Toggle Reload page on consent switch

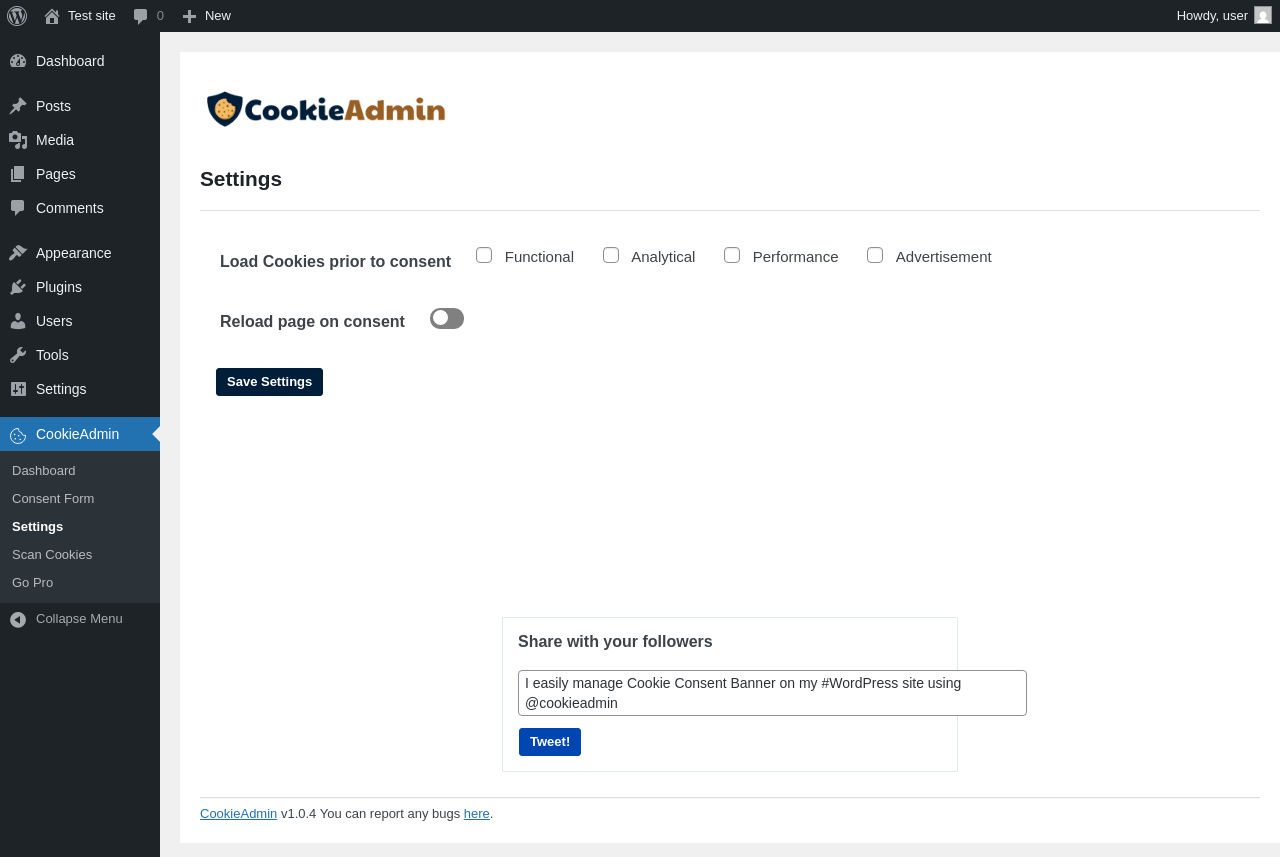(447, 318)
